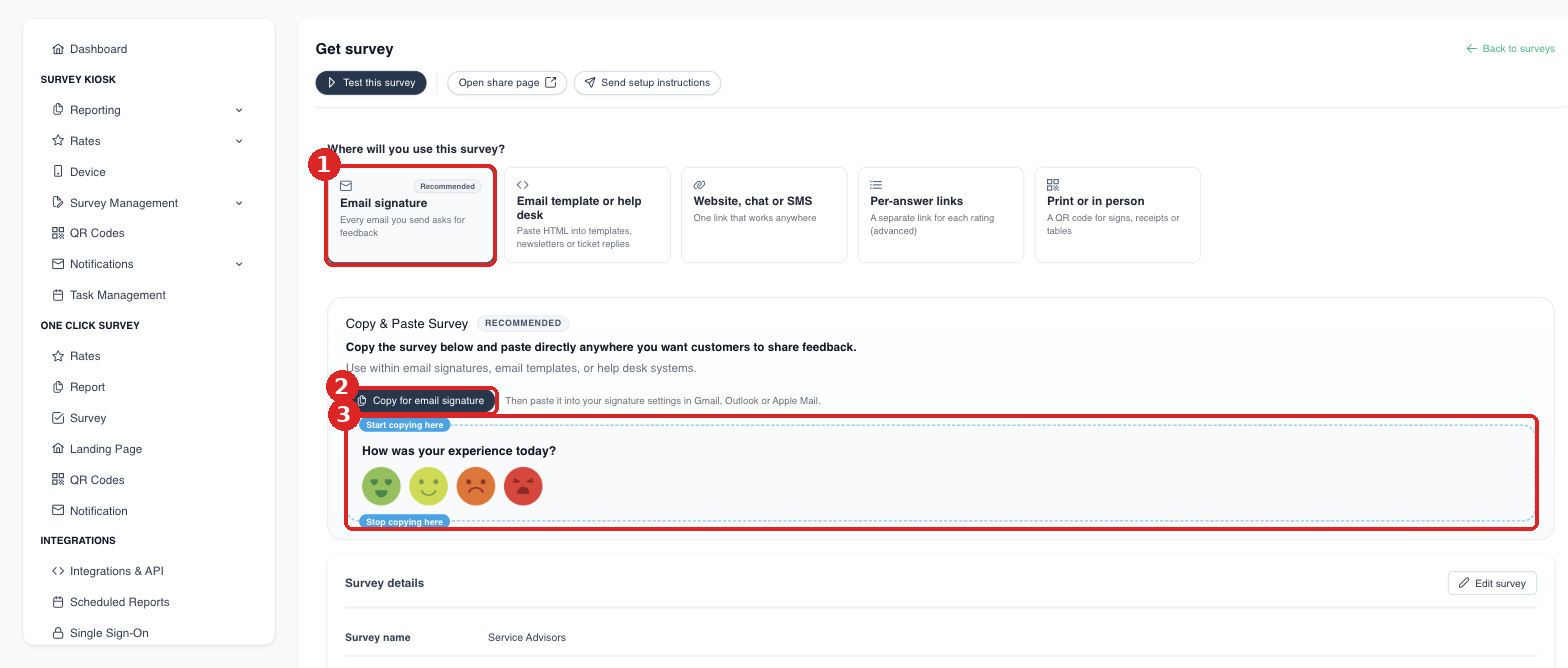
Task: Click the Notification envelope icon under One Click Survey
Action: pyautogui.click(x=58, y=511)
